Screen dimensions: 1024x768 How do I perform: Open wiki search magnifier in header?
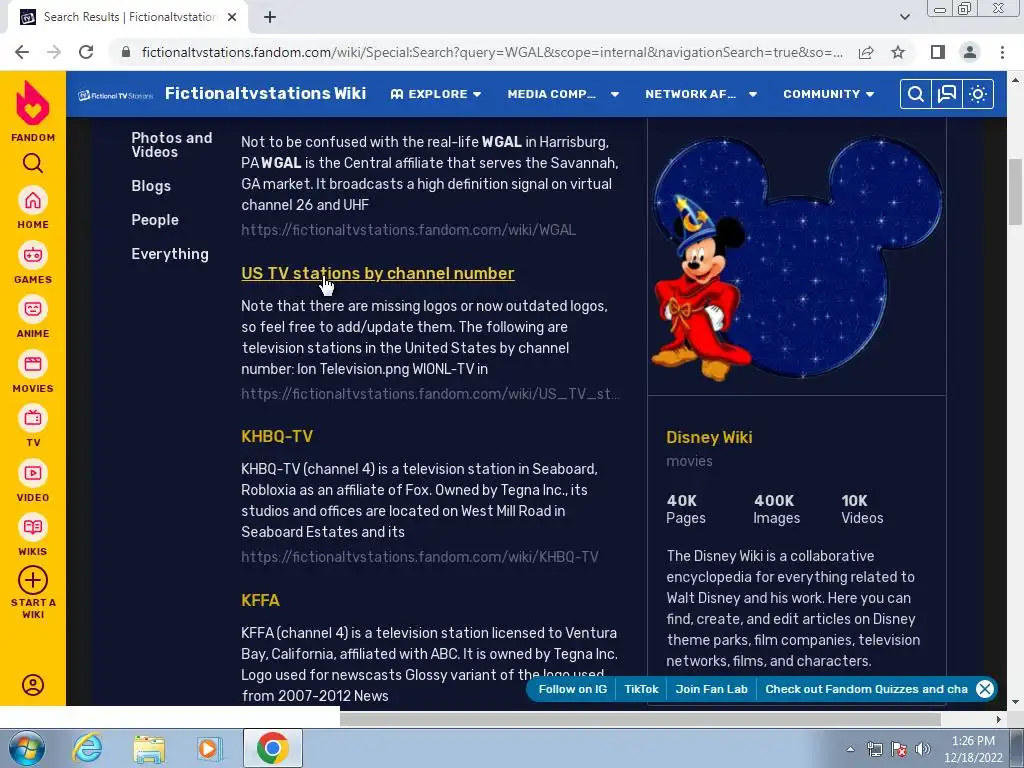pos(916,94)
